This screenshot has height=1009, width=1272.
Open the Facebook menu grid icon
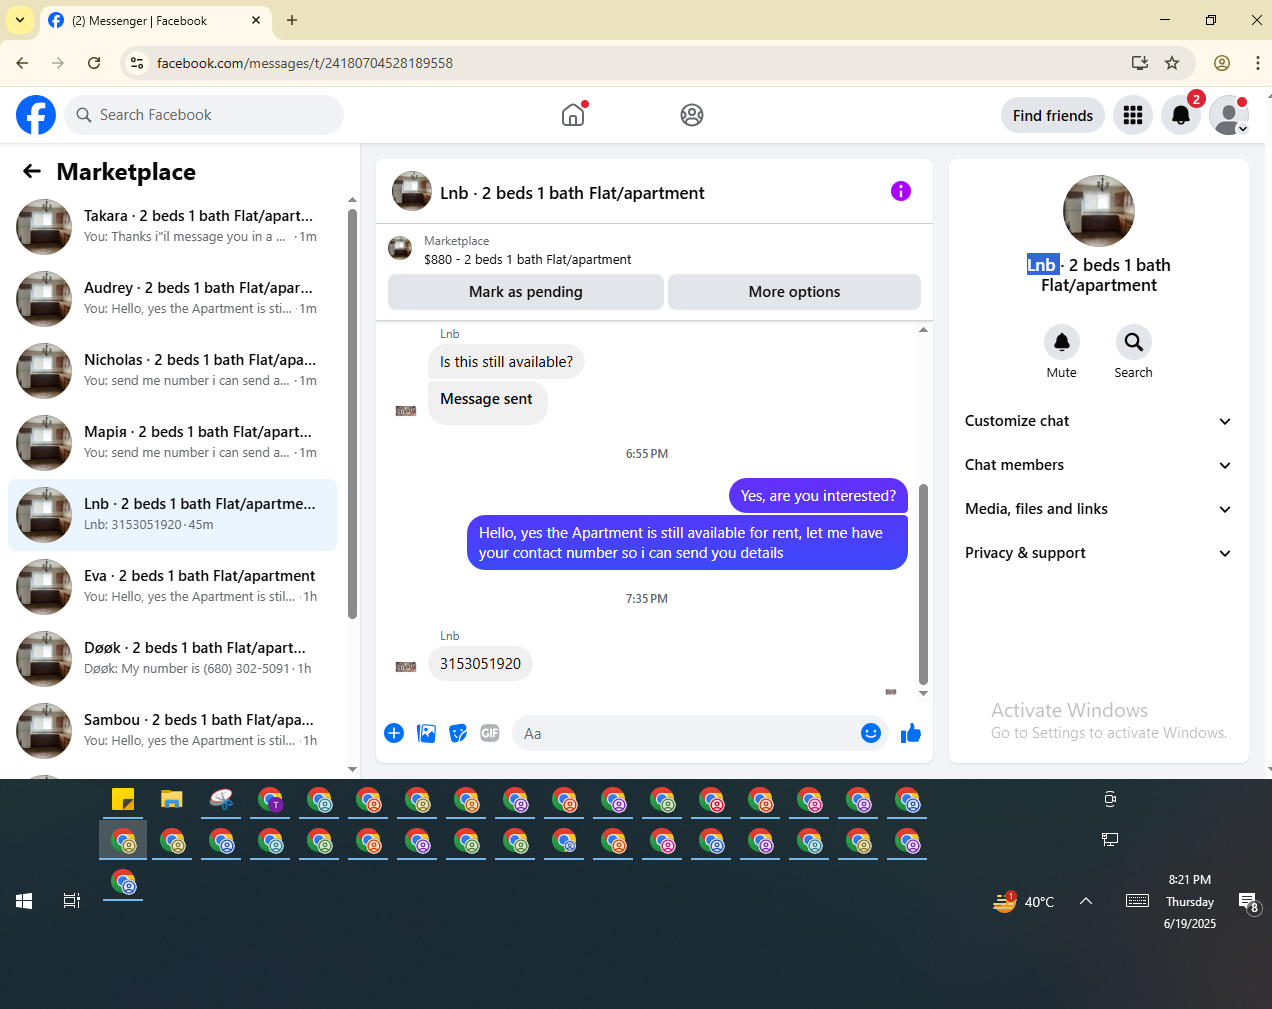[1133, 115]
